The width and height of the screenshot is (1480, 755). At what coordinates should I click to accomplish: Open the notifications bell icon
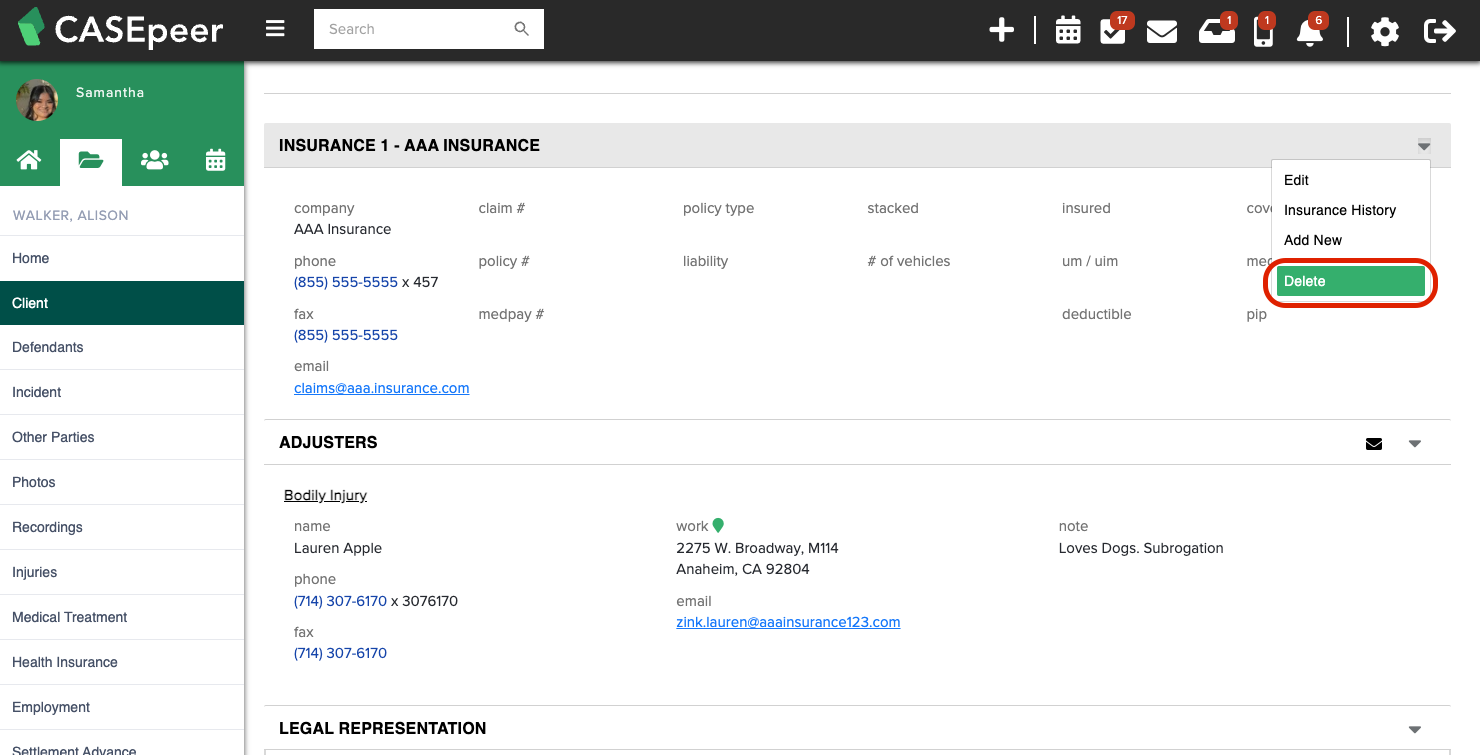(1309, 32)
